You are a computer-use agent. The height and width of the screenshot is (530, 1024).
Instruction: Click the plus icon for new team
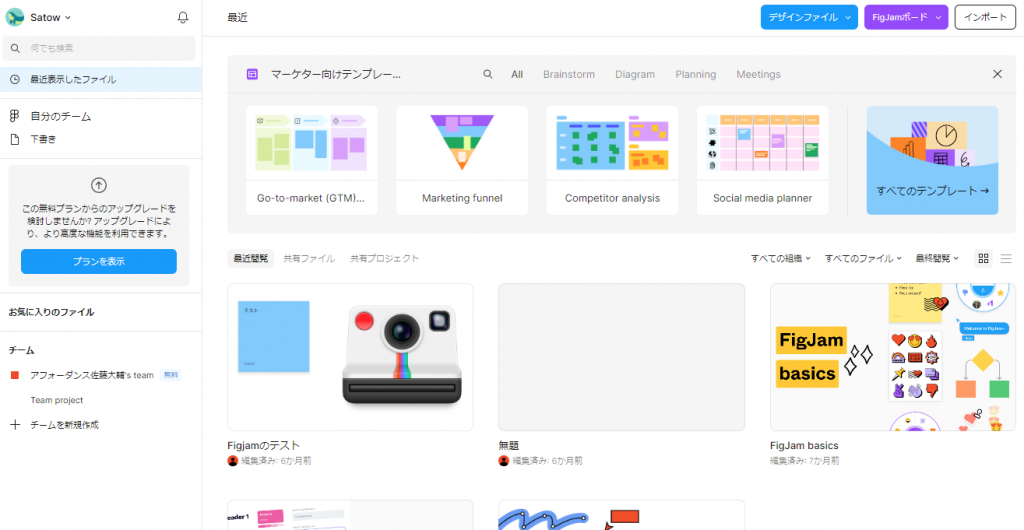[15, 425]
